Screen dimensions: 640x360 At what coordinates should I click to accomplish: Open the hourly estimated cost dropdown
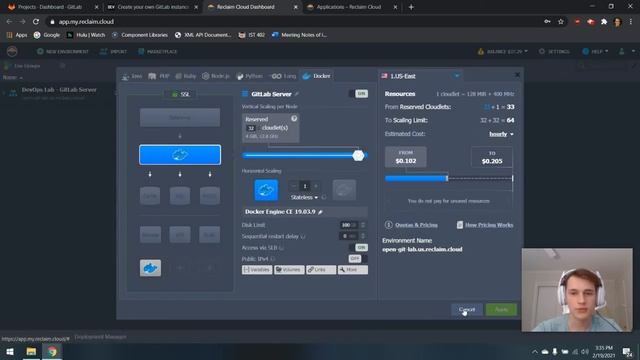[501, 134]
